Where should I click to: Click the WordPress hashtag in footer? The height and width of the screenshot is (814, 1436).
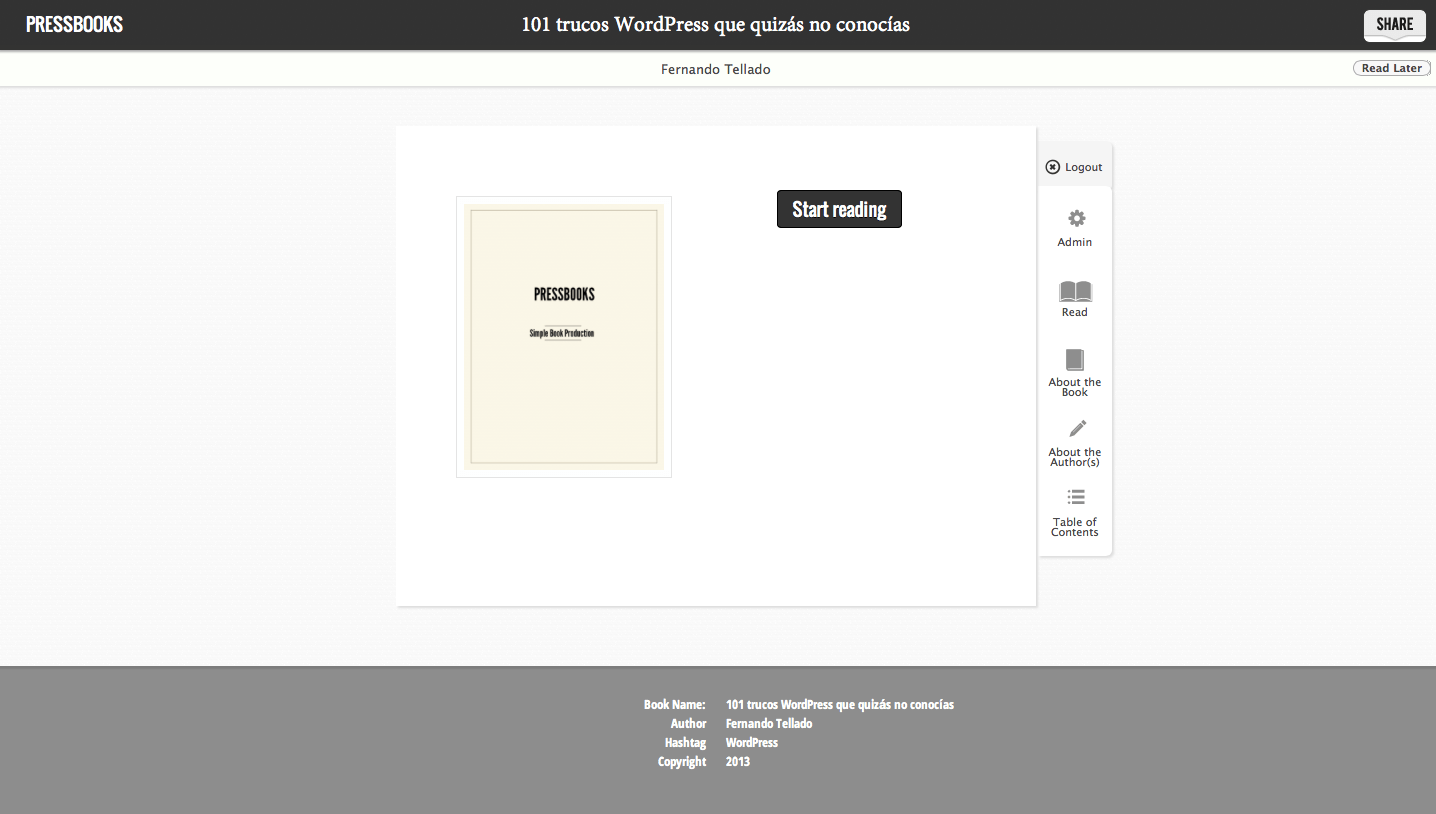coord(752,743)
